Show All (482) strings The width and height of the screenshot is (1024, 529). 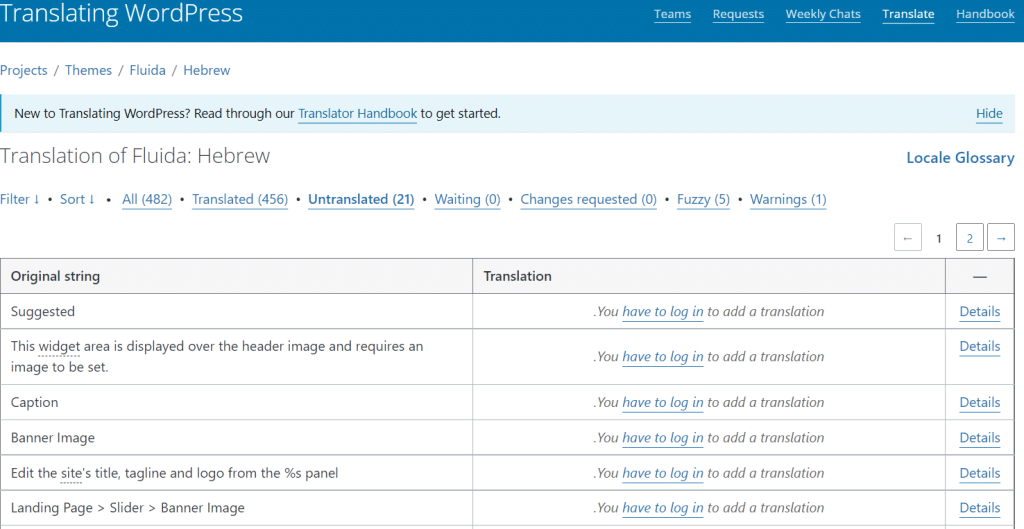click(147, 199)
